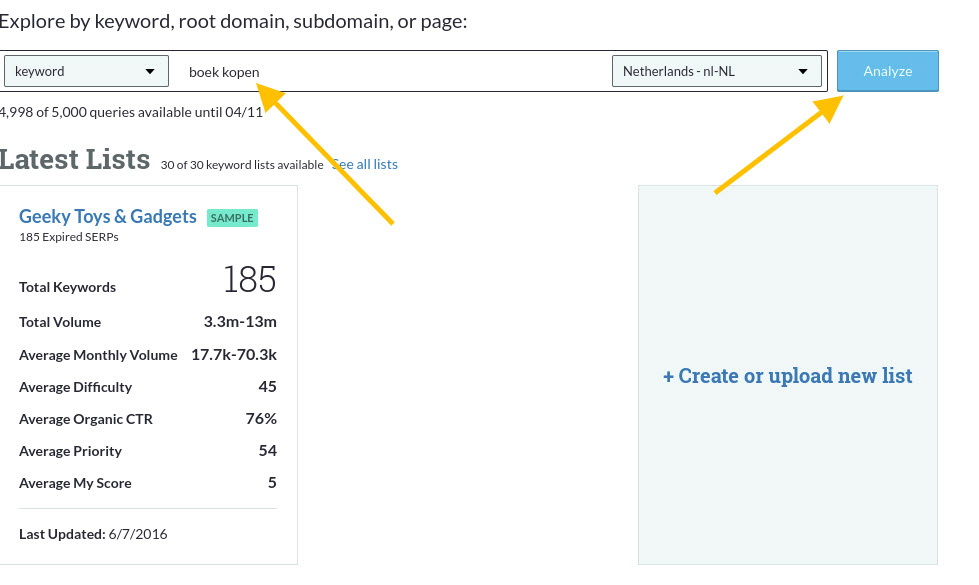Image resolution: width=979 pixels, height=585 pixels.
Task: Click the Average My Score label
Action: (75, 483)
